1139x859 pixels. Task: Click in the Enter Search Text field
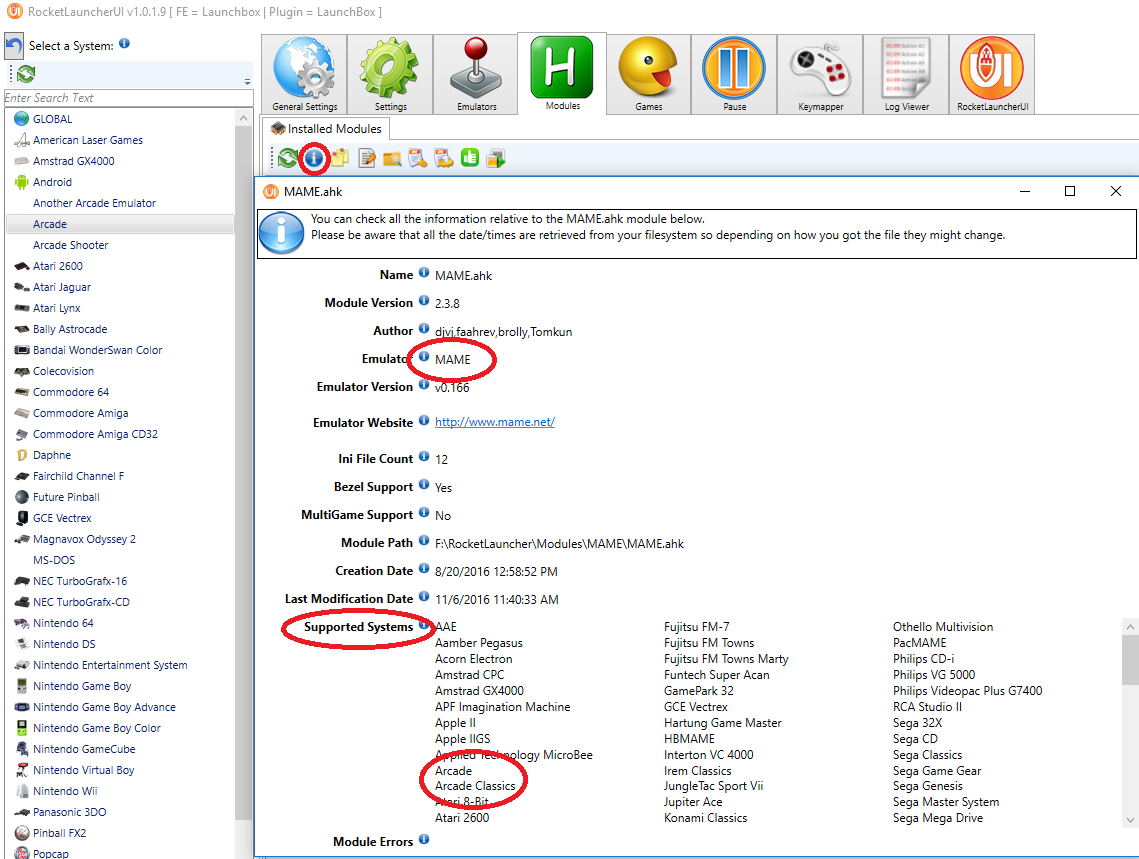pyautogui.click(x=129, y=98)
